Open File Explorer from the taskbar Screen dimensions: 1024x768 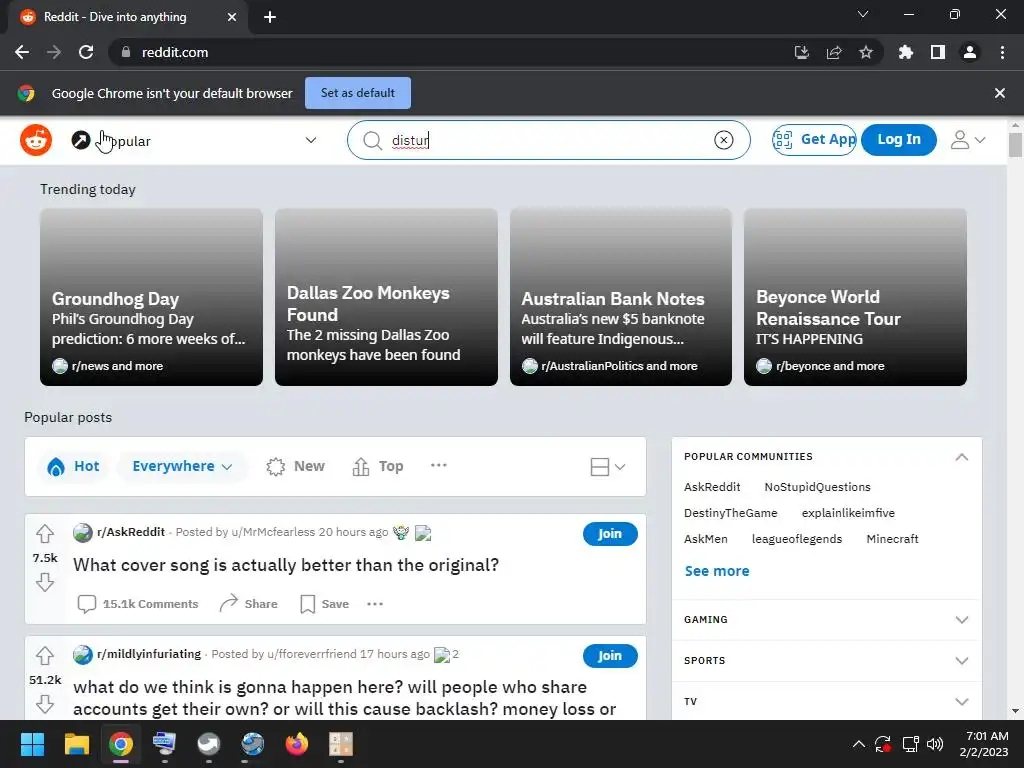tap(76, 744)
